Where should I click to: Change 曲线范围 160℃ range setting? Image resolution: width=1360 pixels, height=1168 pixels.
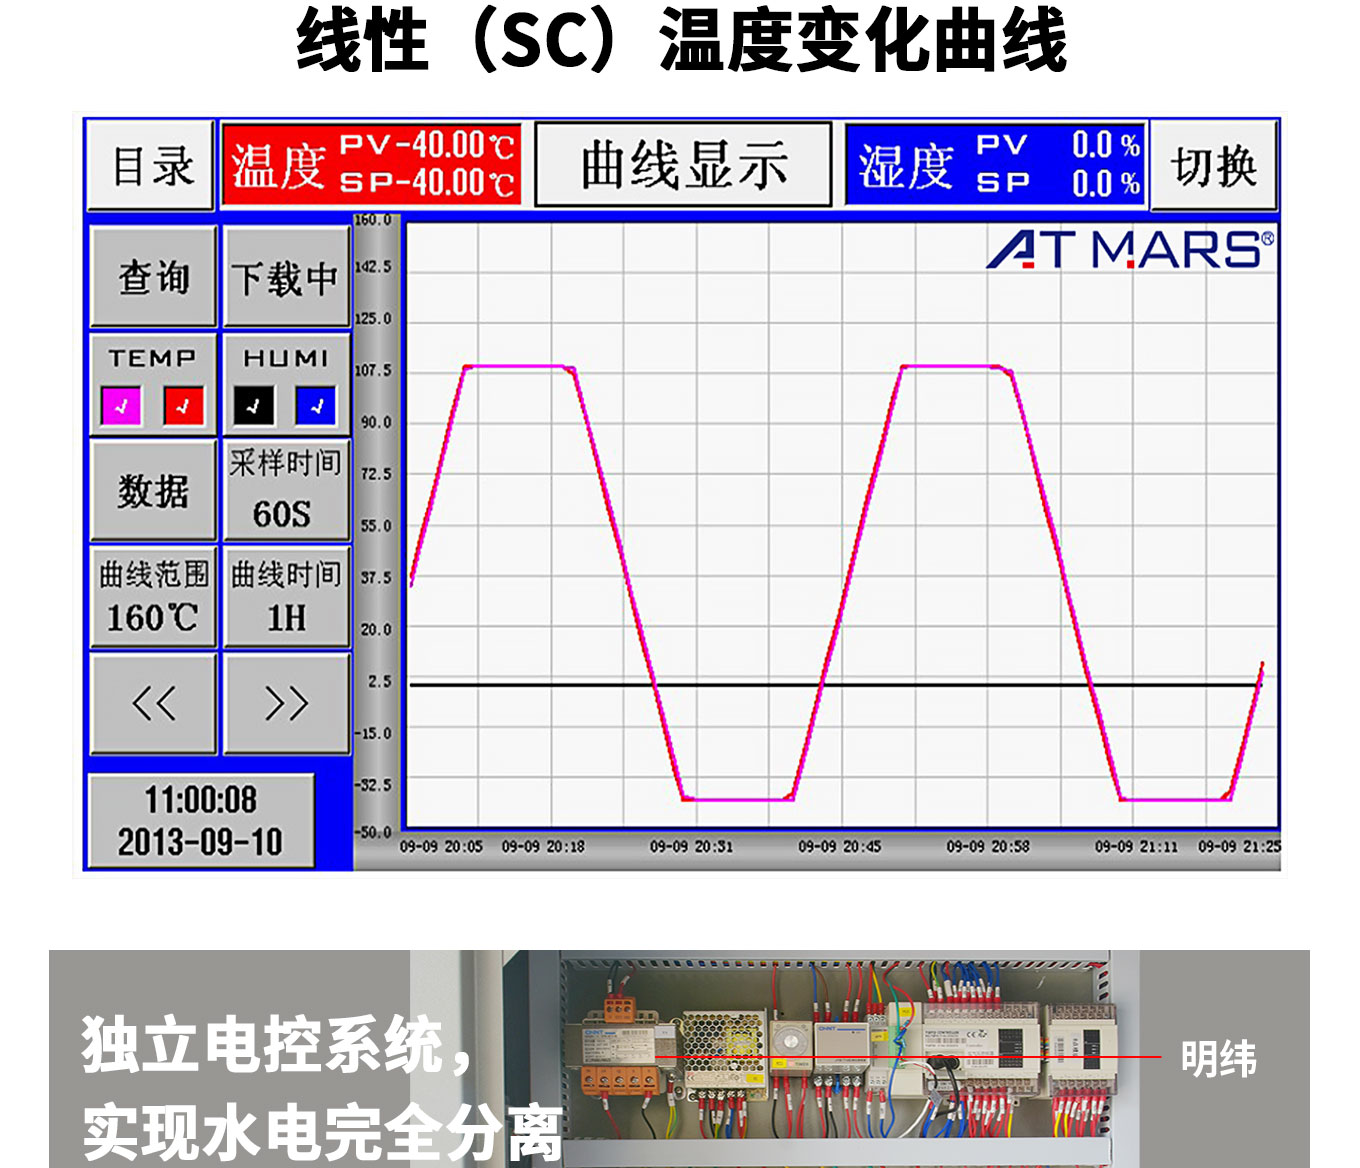[153, 597]
